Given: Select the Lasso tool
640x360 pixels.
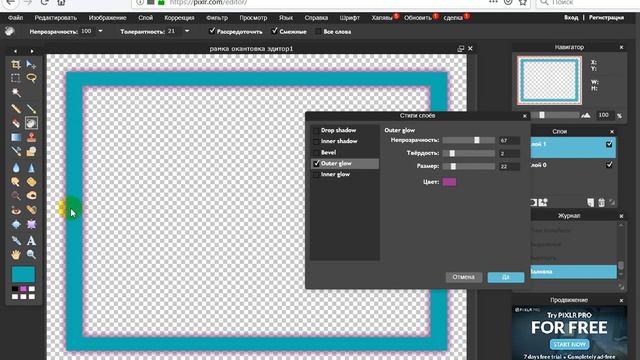Looking at the screenshot, I should [31, 78].
